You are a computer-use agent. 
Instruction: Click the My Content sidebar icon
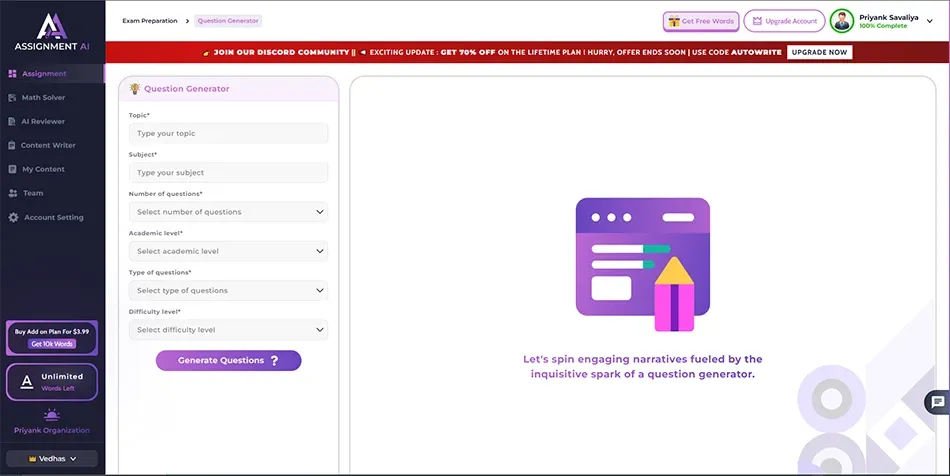(12, 169)
